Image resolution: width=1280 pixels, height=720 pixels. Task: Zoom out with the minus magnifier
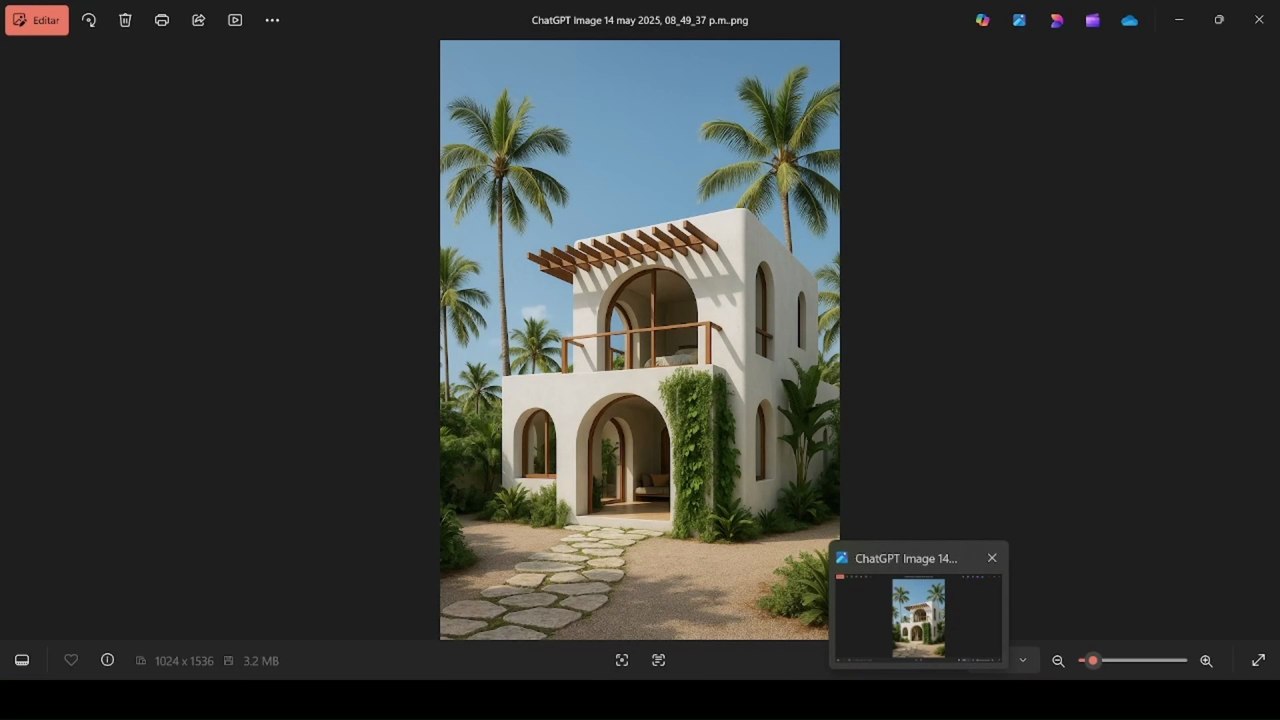click(x=1058, y=661)
